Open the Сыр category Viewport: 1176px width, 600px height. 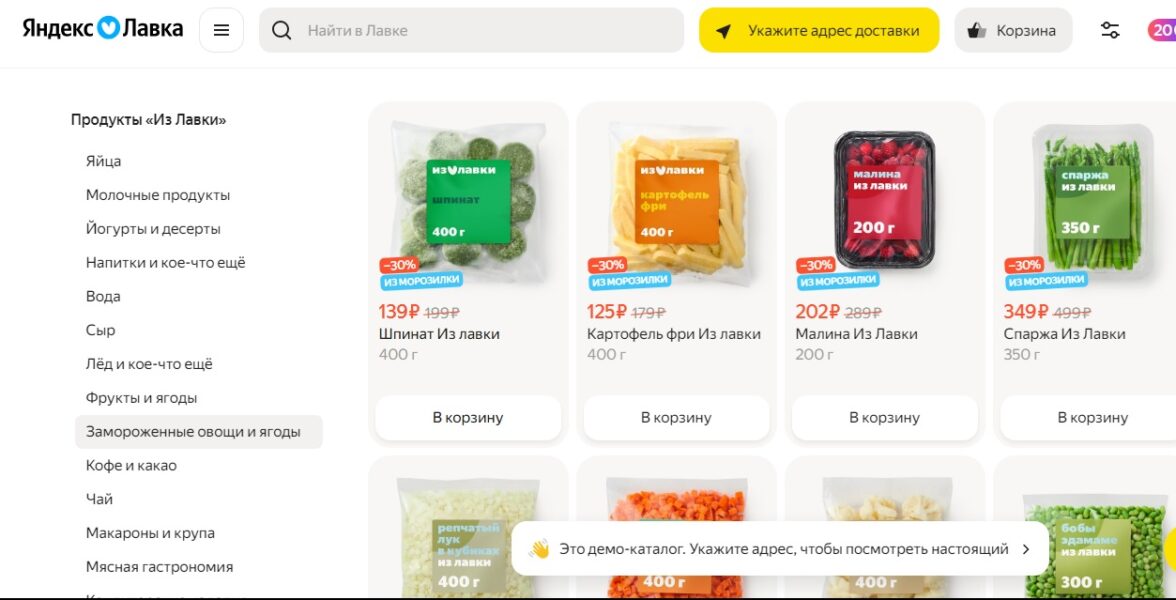point(100,330)
